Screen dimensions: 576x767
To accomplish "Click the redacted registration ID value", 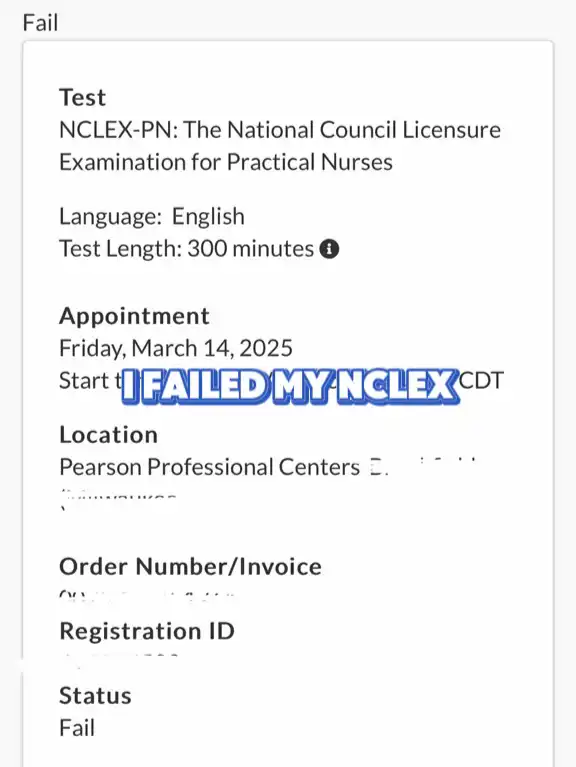I will pos(119,659).
